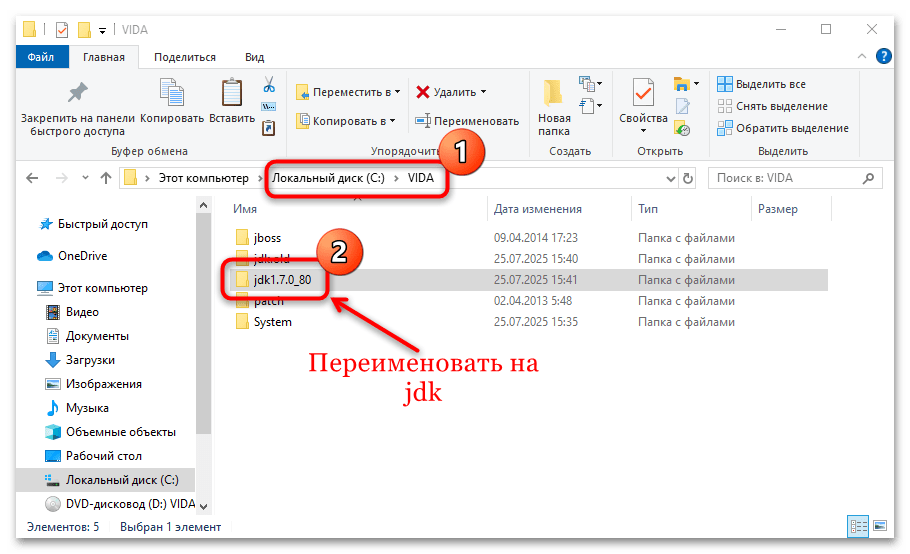
Task: Click the quick access properties icon in the title bar
Action: (x=62, y=30)
